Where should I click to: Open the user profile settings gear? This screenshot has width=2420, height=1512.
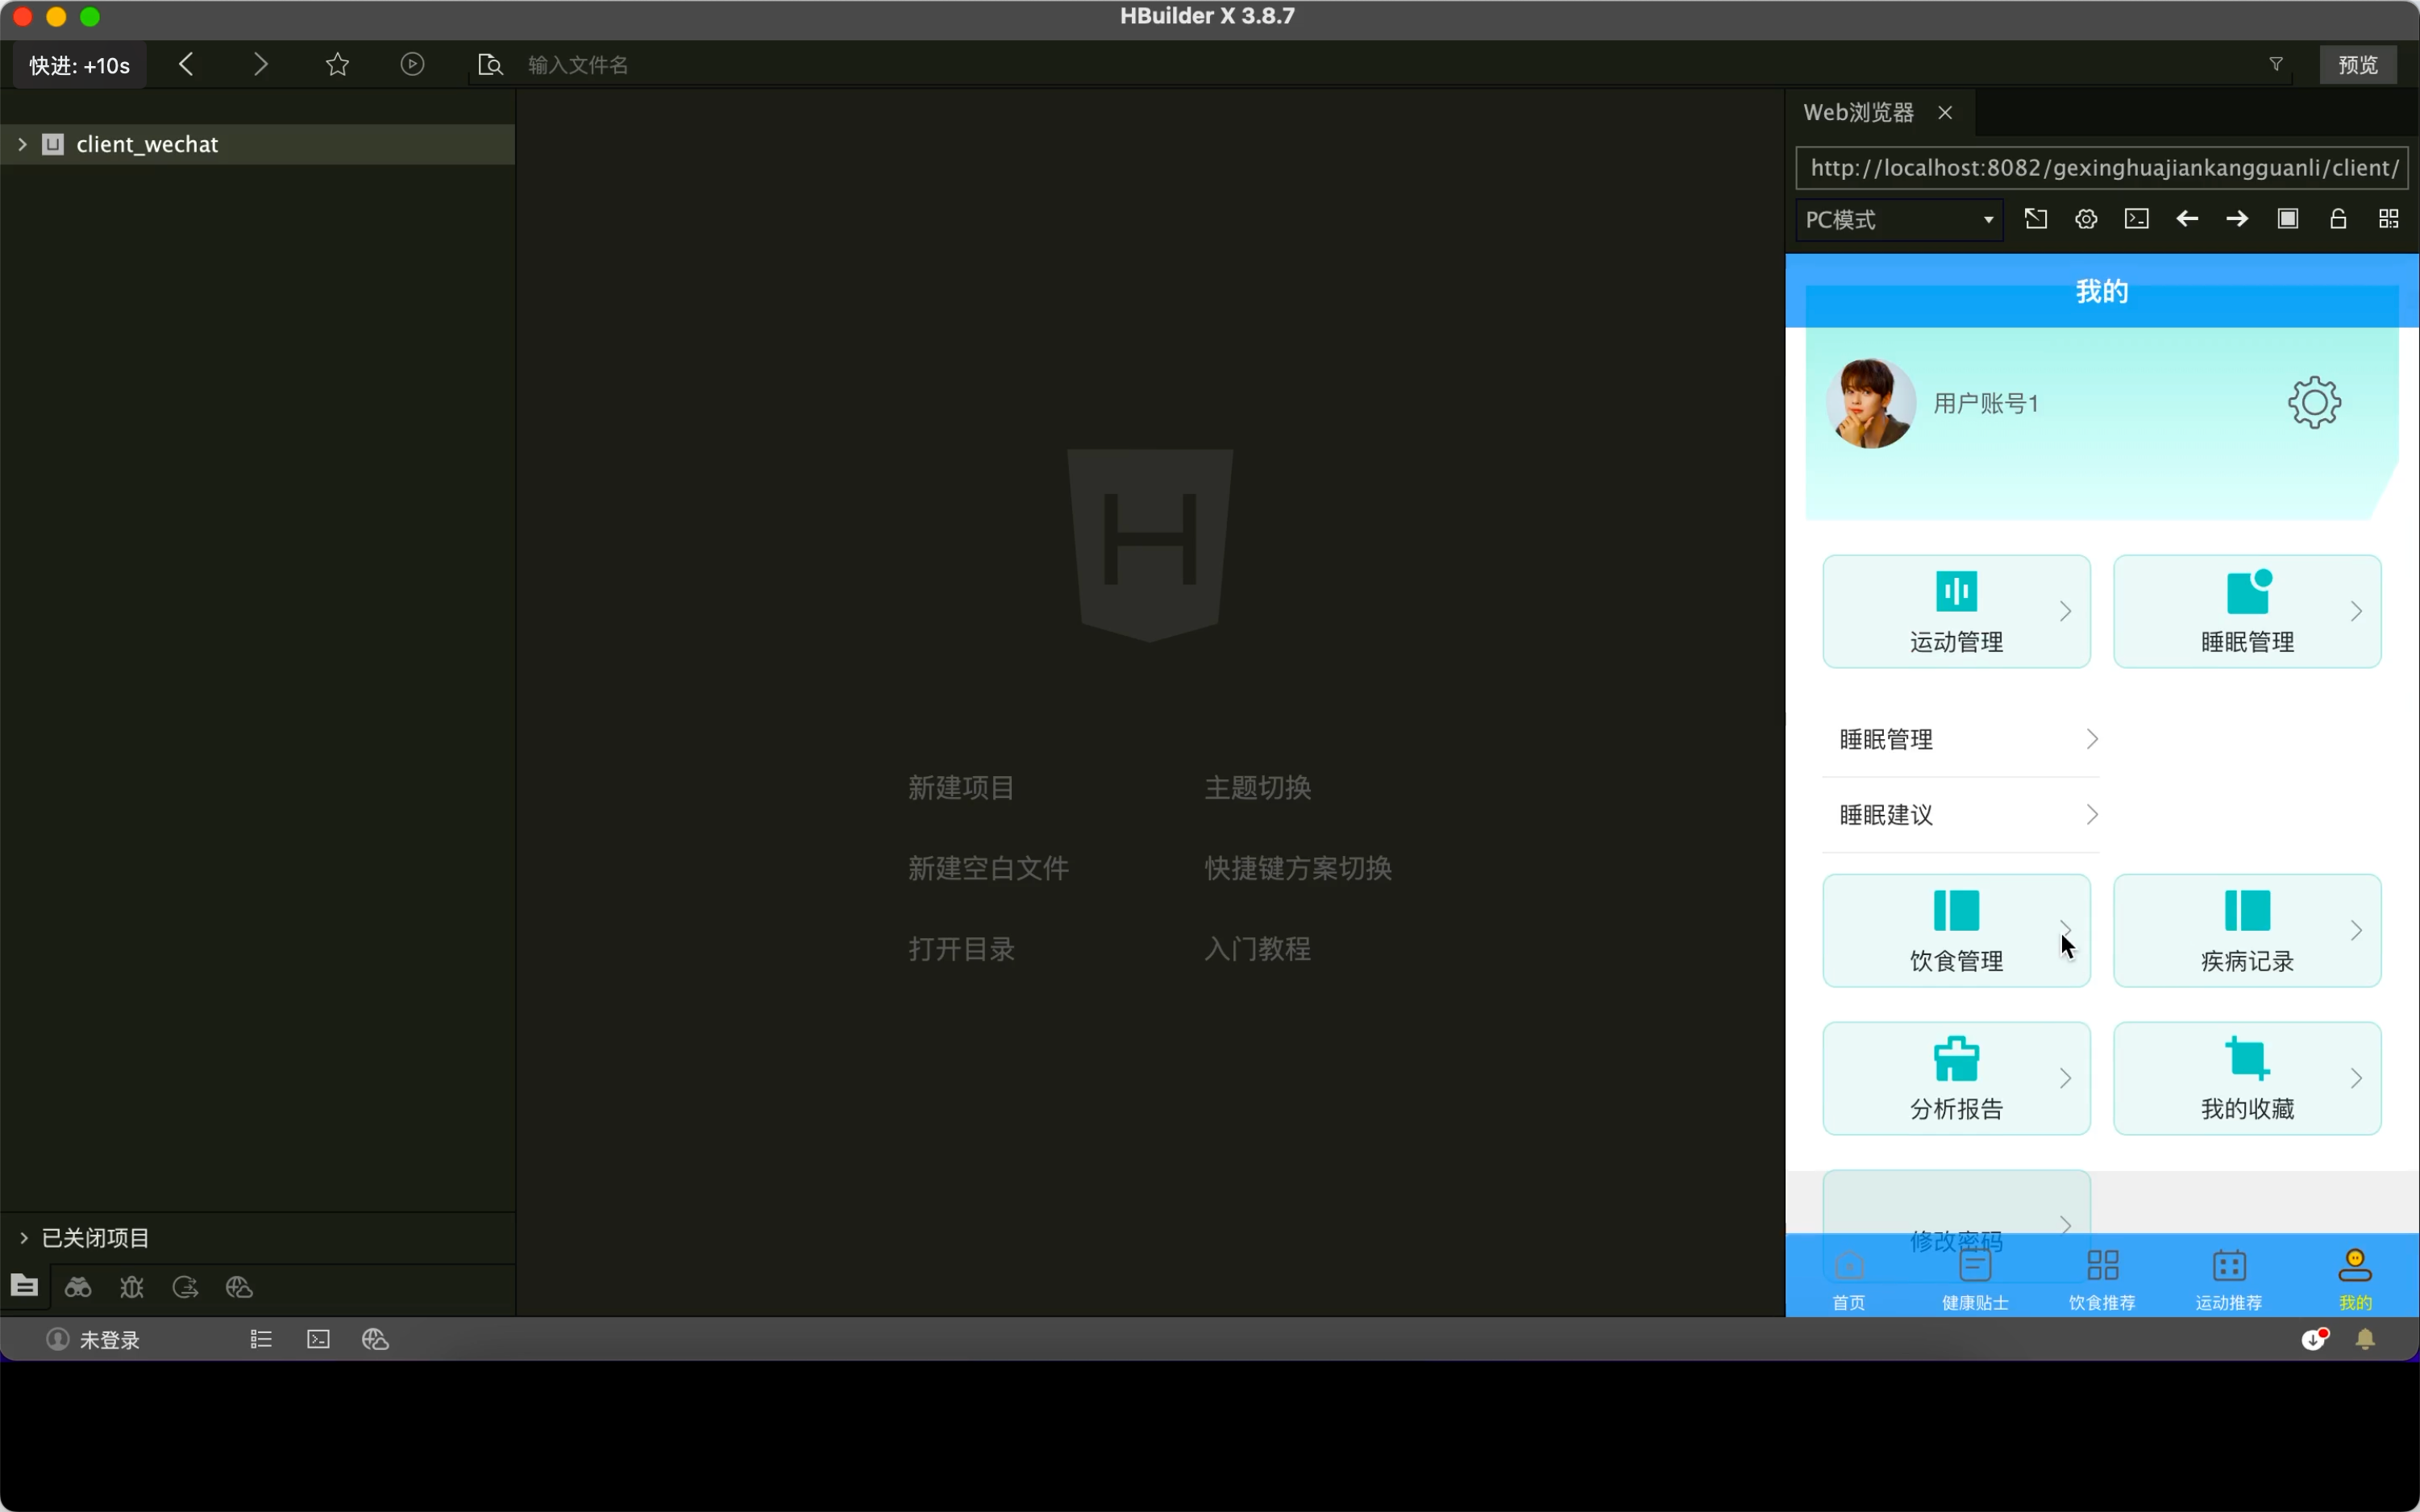(2314, 403)
